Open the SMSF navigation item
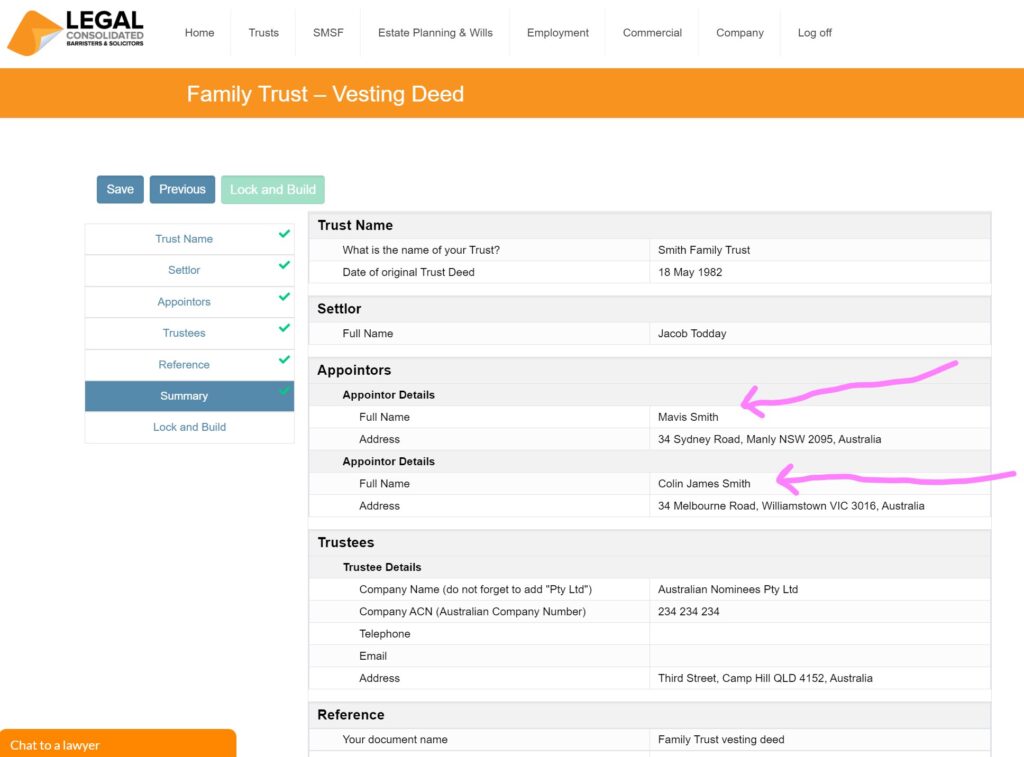1024x757 pixels. pos(327,32)
